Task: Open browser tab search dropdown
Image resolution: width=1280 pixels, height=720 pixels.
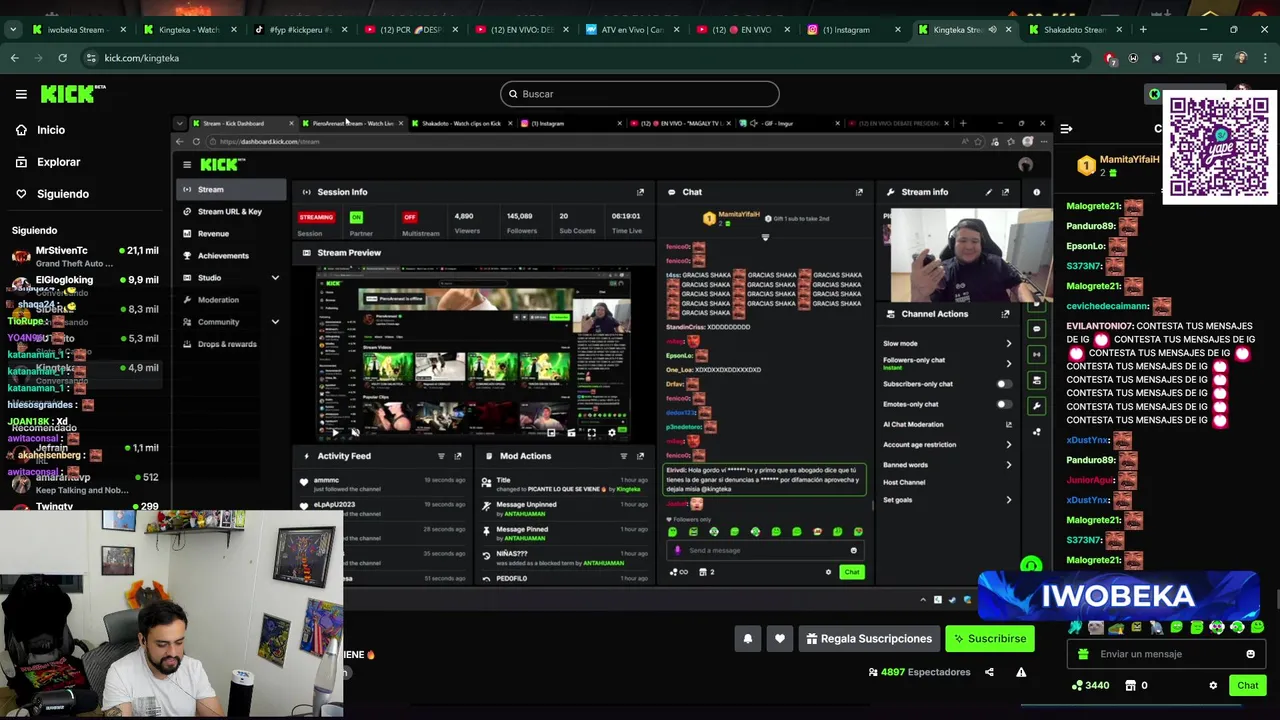Action: pyautogui.click(x=12, y=30)
